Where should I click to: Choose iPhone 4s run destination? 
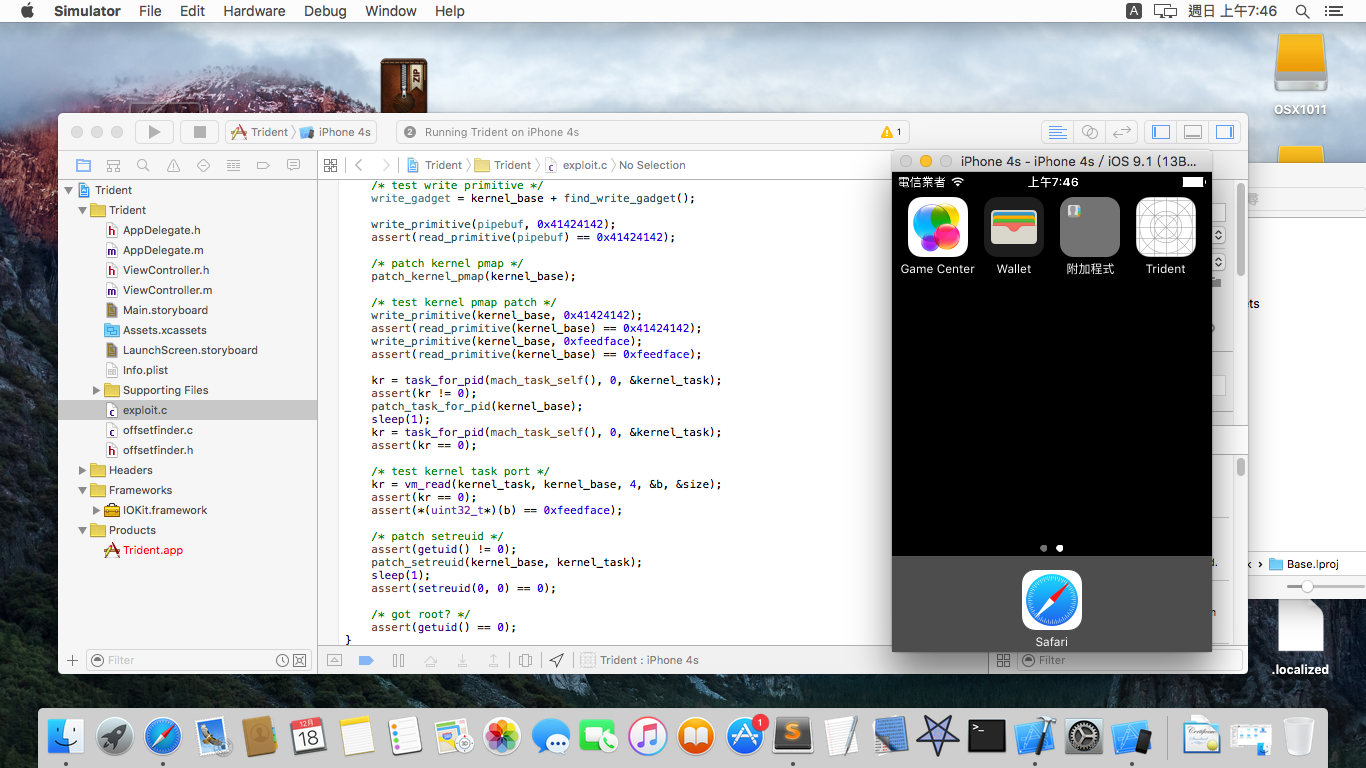pyautogui.click(x=336, y=132)
